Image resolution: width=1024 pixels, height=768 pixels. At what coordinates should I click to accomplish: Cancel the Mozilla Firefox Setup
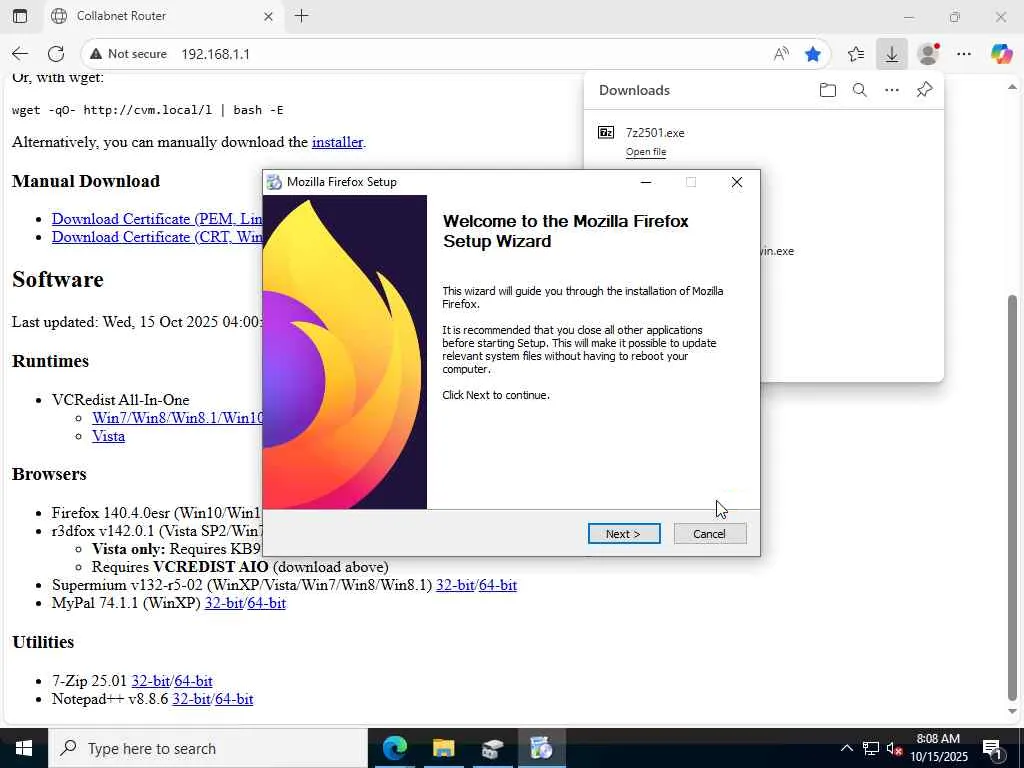click(710, 534)
